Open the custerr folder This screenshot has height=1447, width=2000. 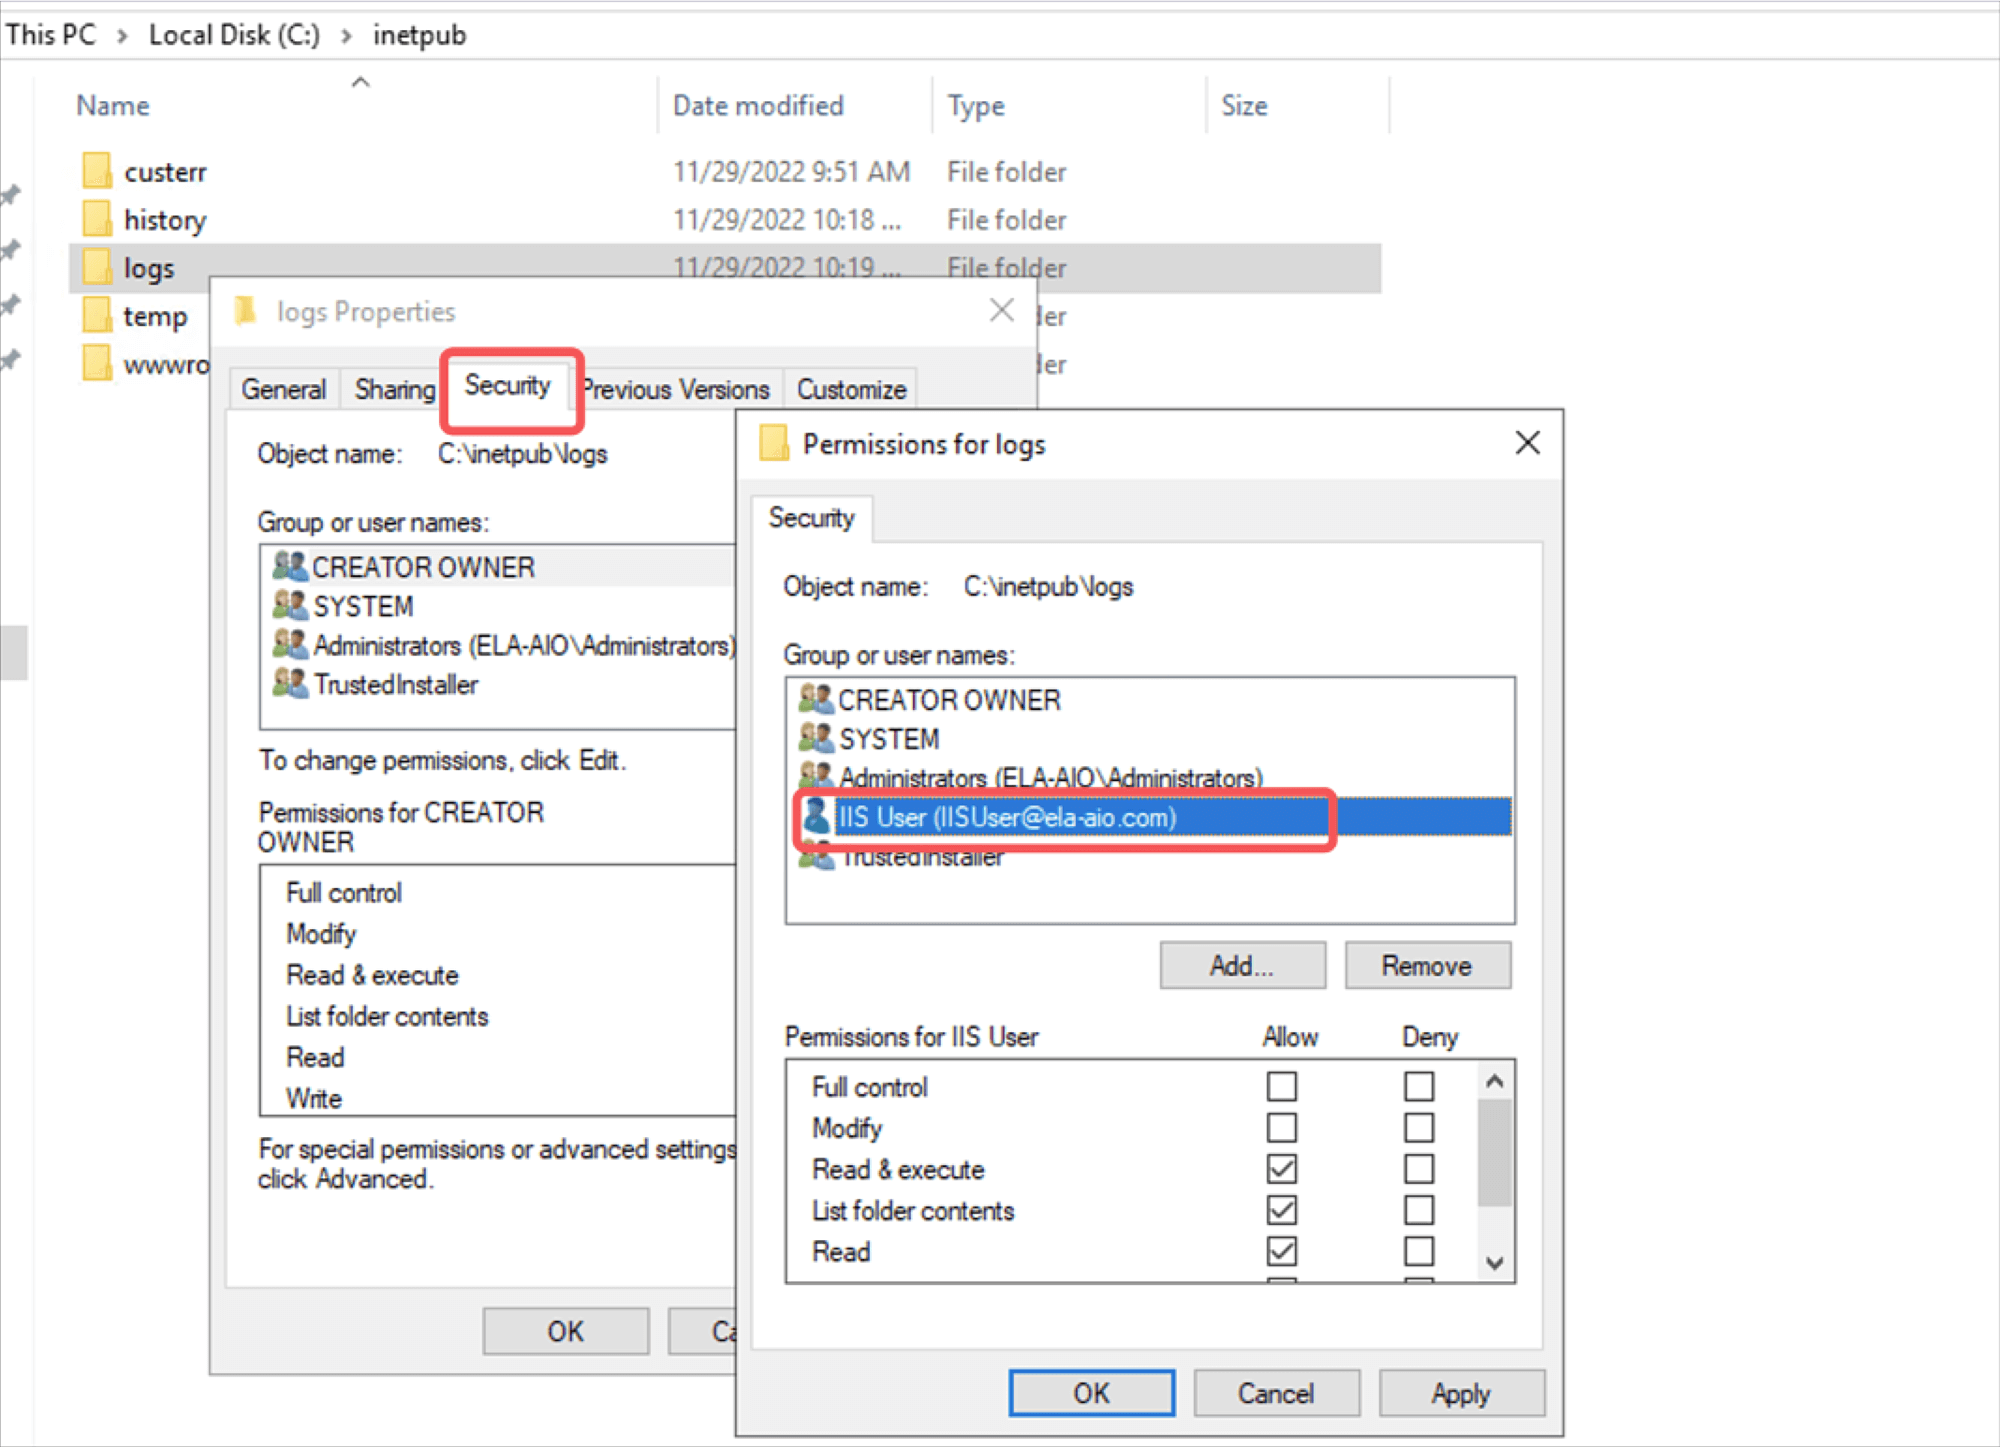165,171
